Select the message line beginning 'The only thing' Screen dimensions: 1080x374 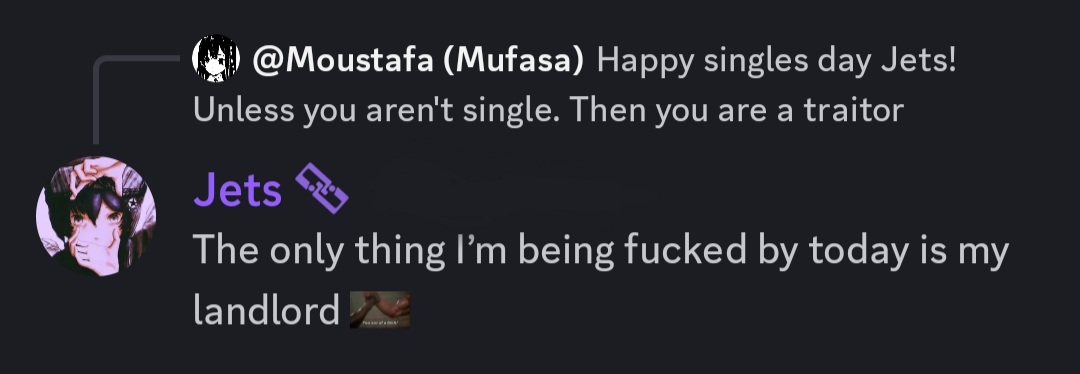point(601,250)
